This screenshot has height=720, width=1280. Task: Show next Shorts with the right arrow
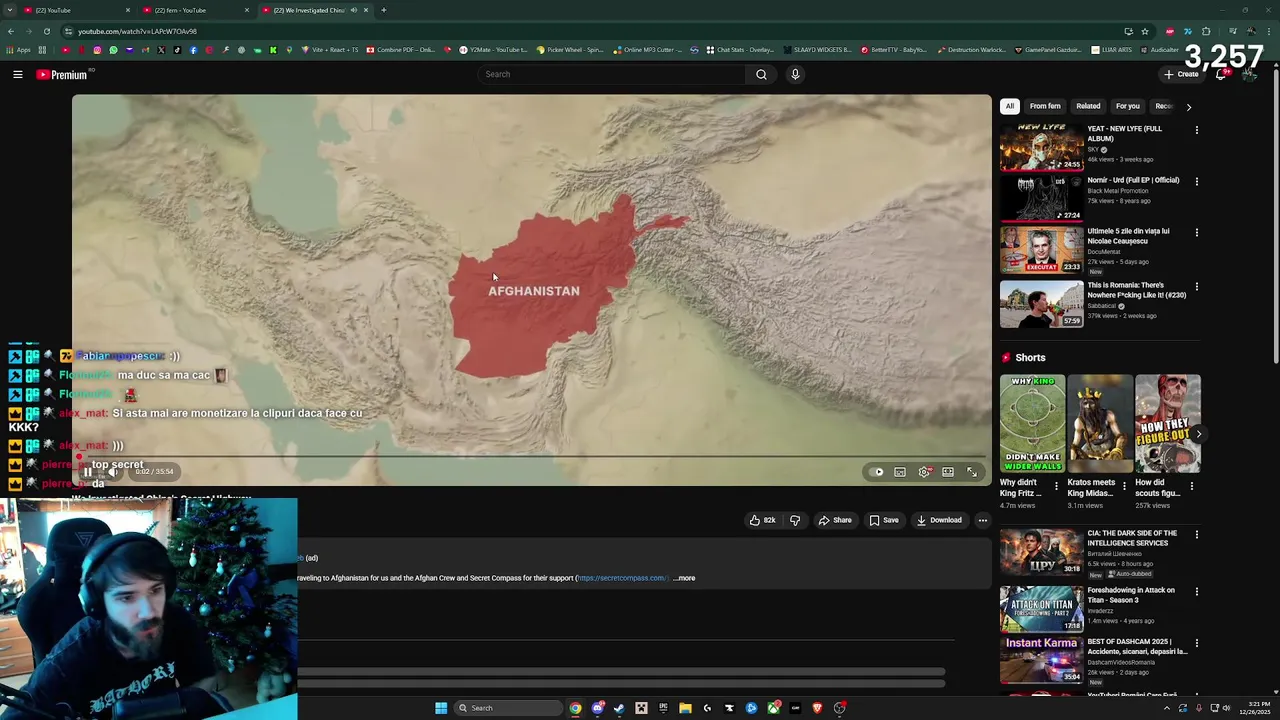pos(1198,433)
